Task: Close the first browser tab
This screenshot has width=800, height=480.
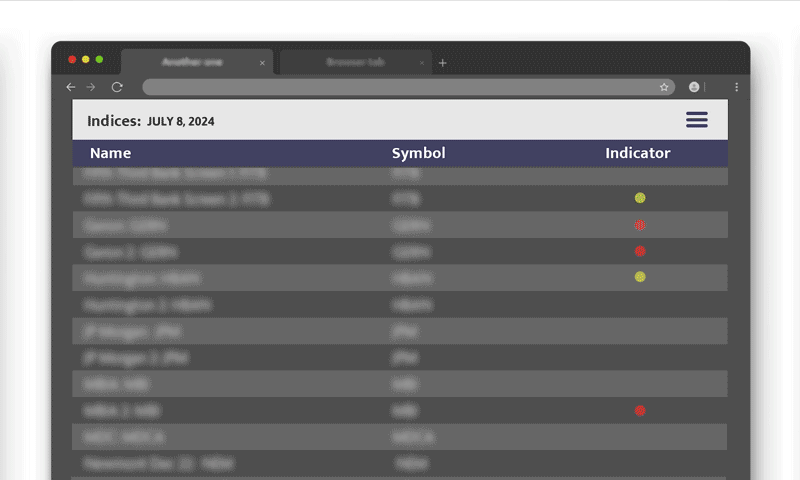Action: (262, 63)
